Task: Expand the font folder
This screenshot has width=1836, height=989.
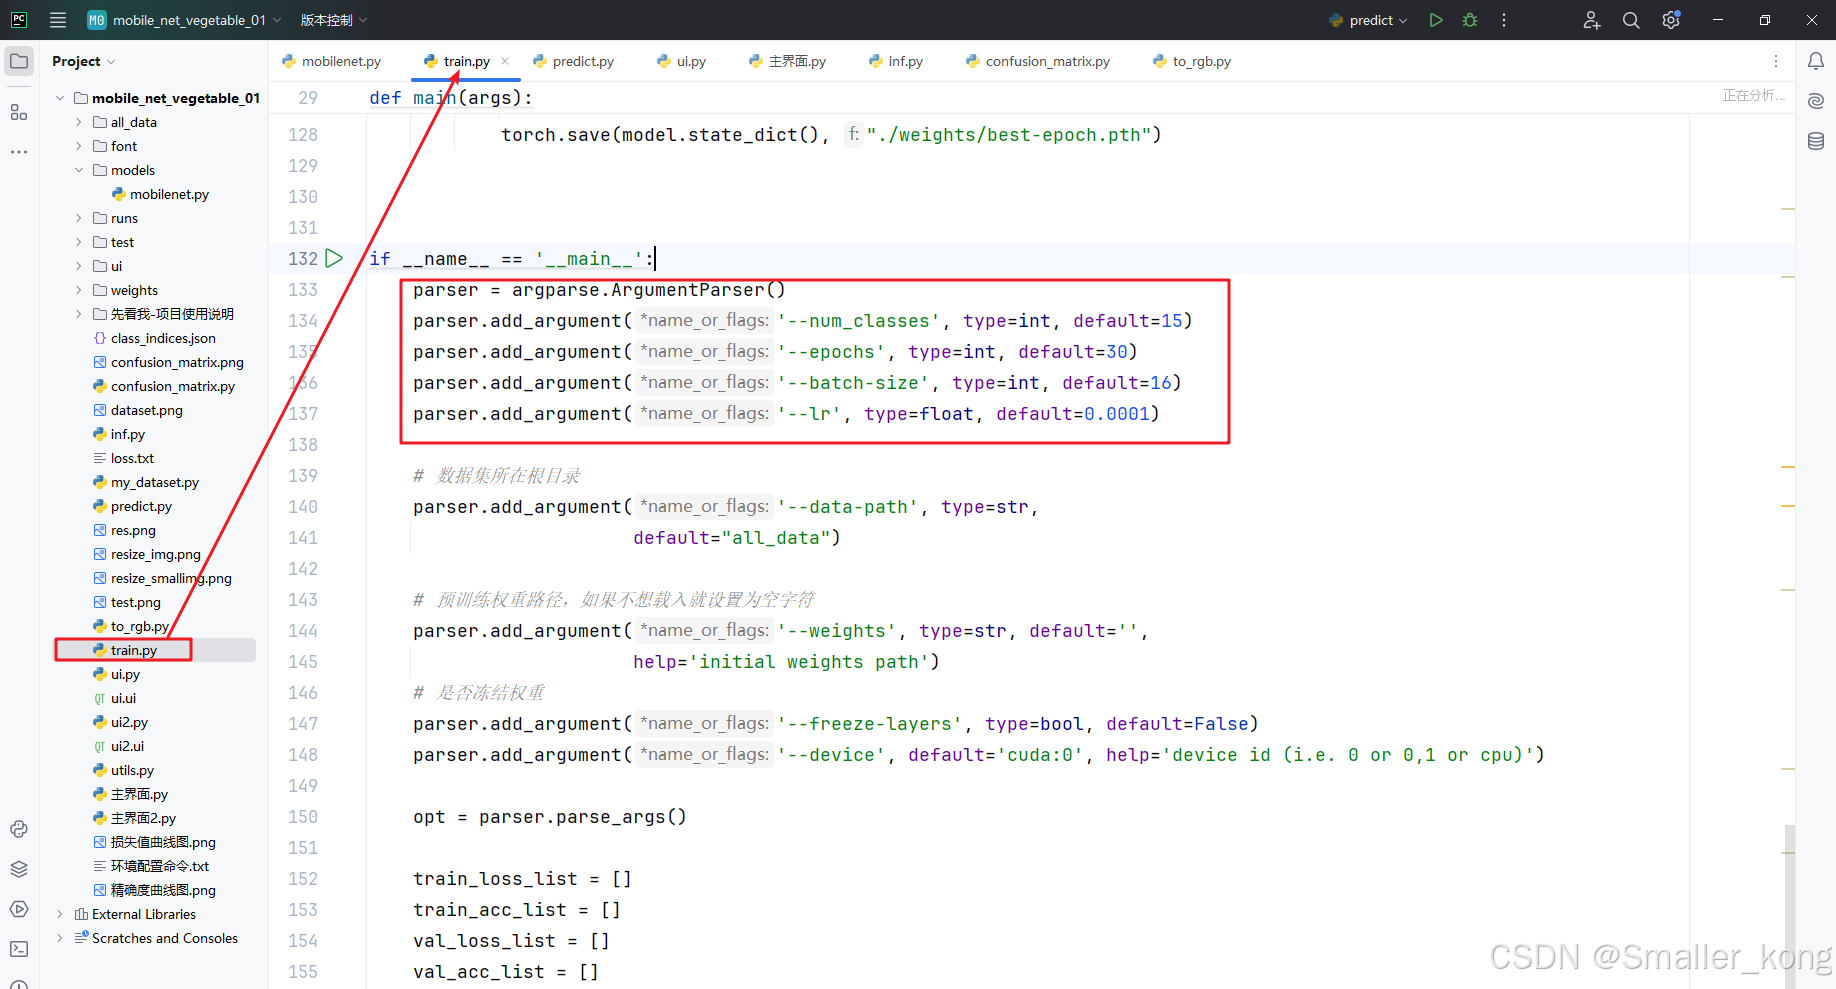Action: tap(79, 146)
